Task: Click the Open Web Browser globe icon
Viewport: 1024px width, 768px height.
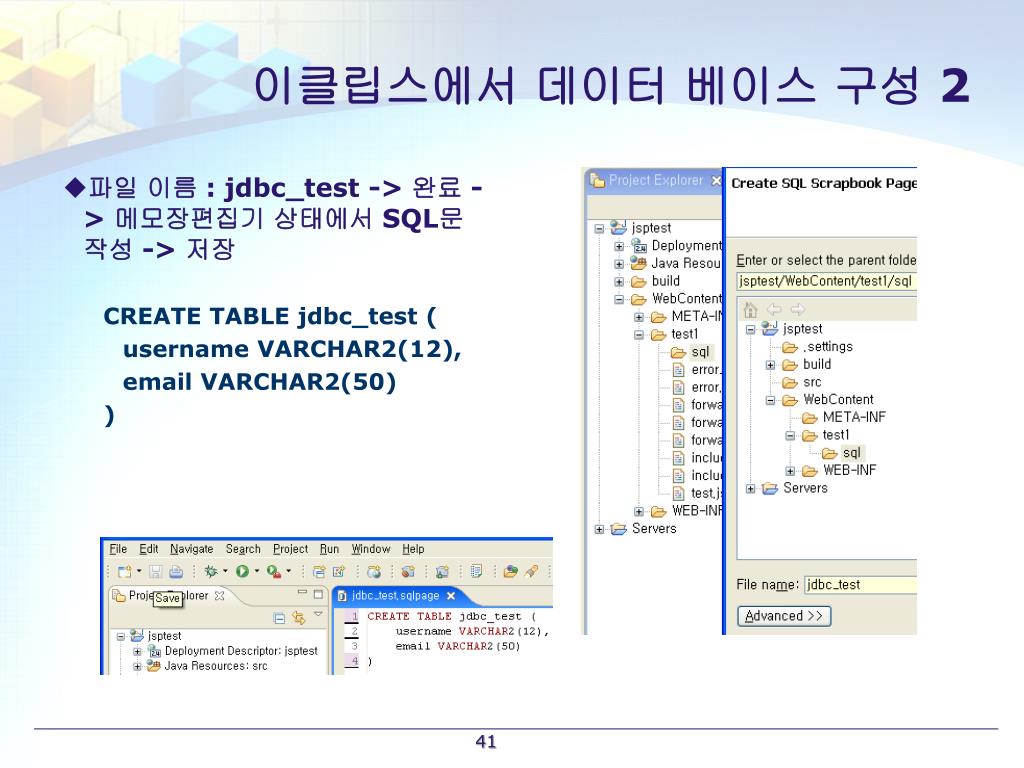Action: coord(374,571)
